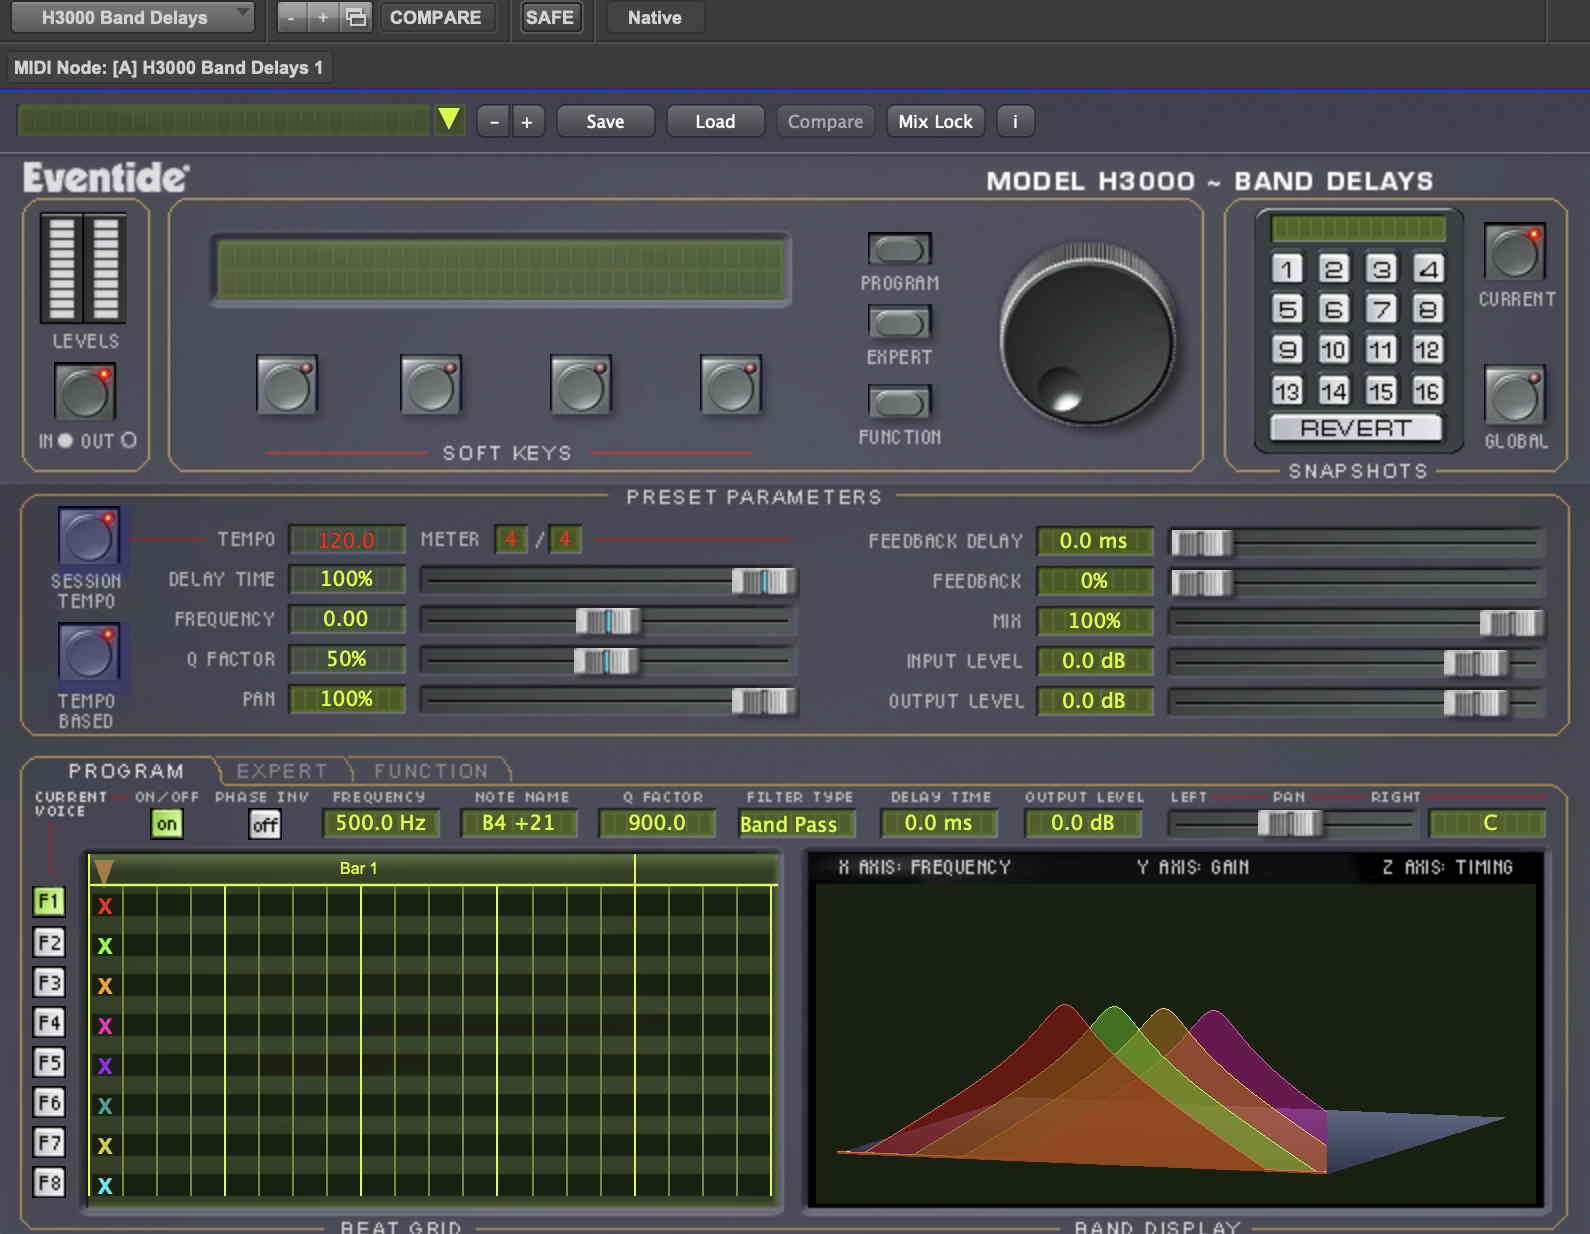Screen dimensions: 1590x1234
Task: Select snapshot 16
Action: tap(1428, 390)
